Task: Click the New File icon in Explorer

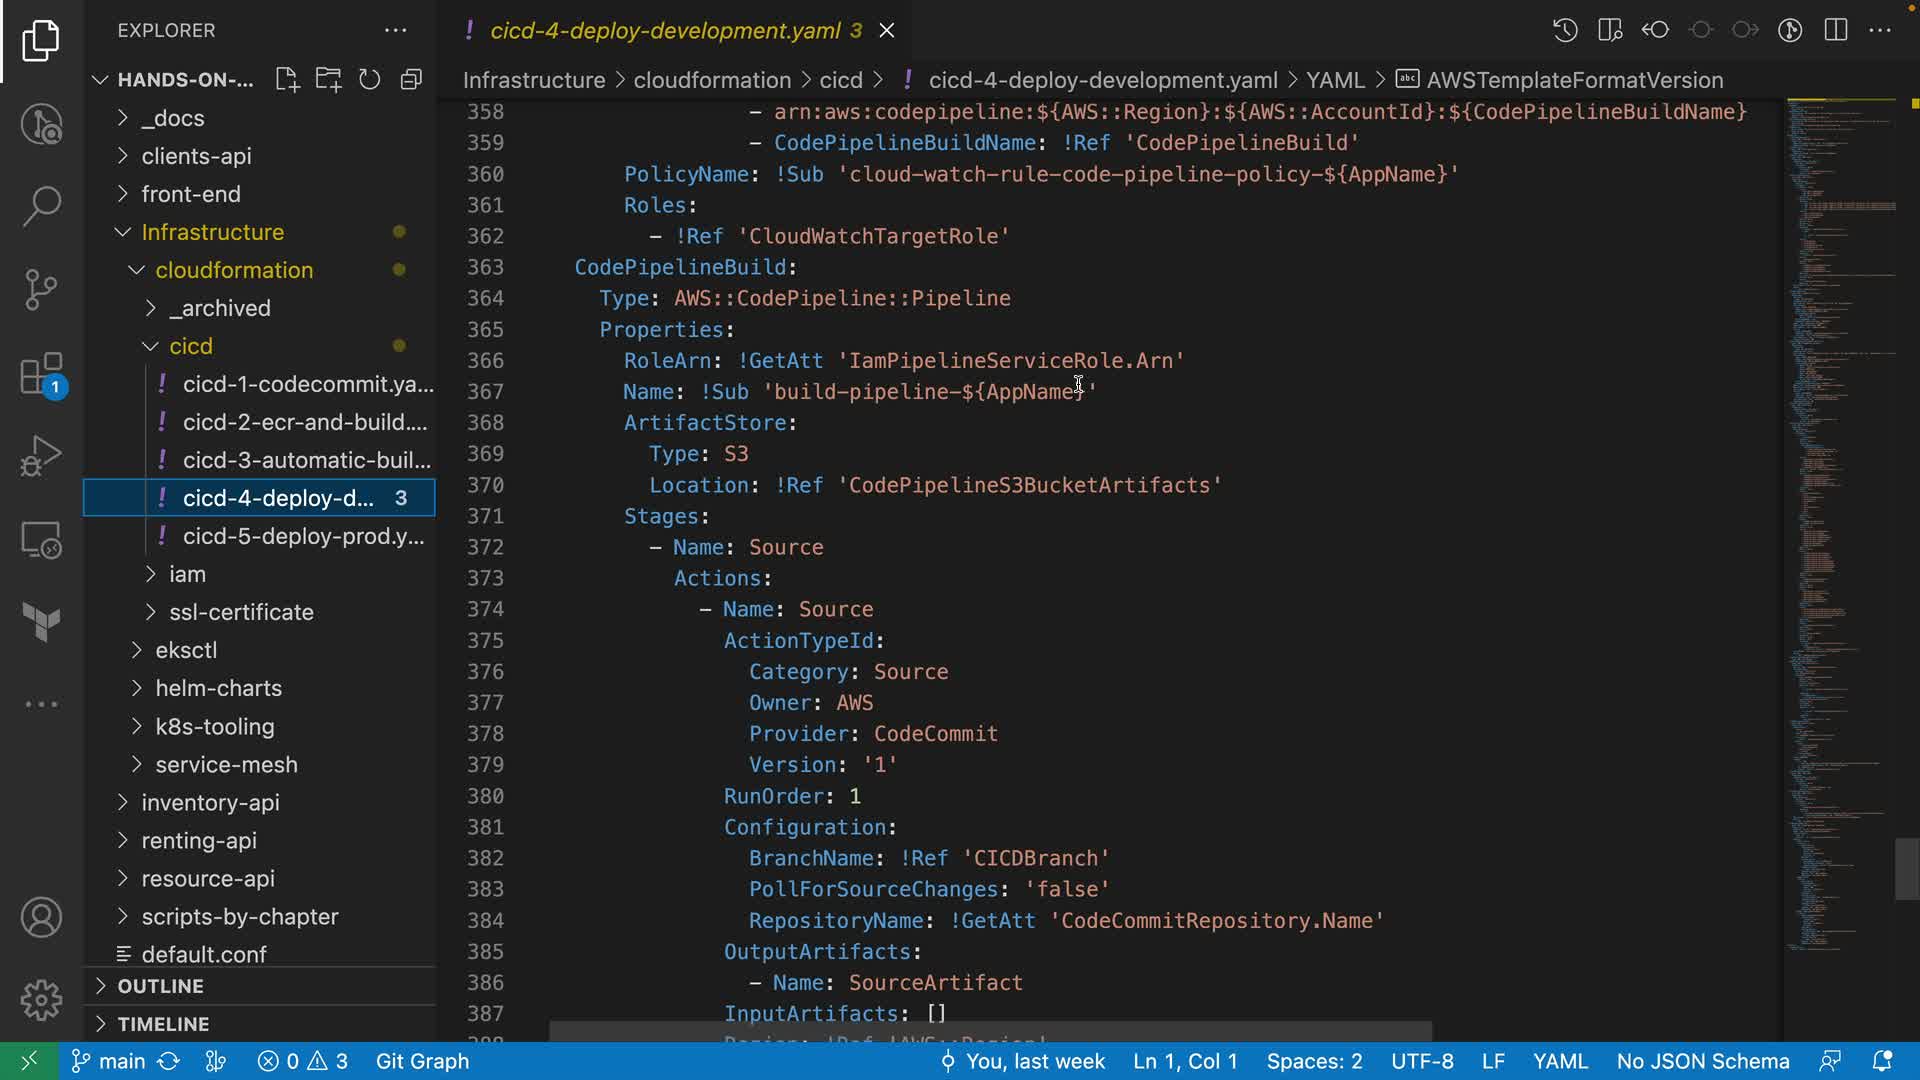Action: 287,80
